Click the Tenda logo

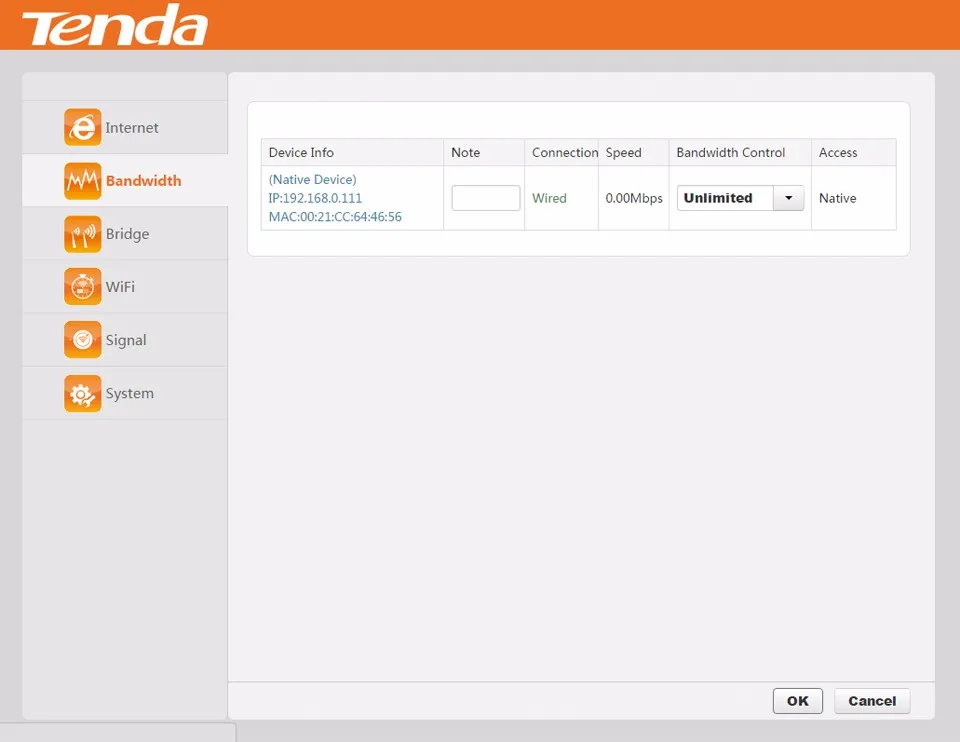tap(115, 25)
